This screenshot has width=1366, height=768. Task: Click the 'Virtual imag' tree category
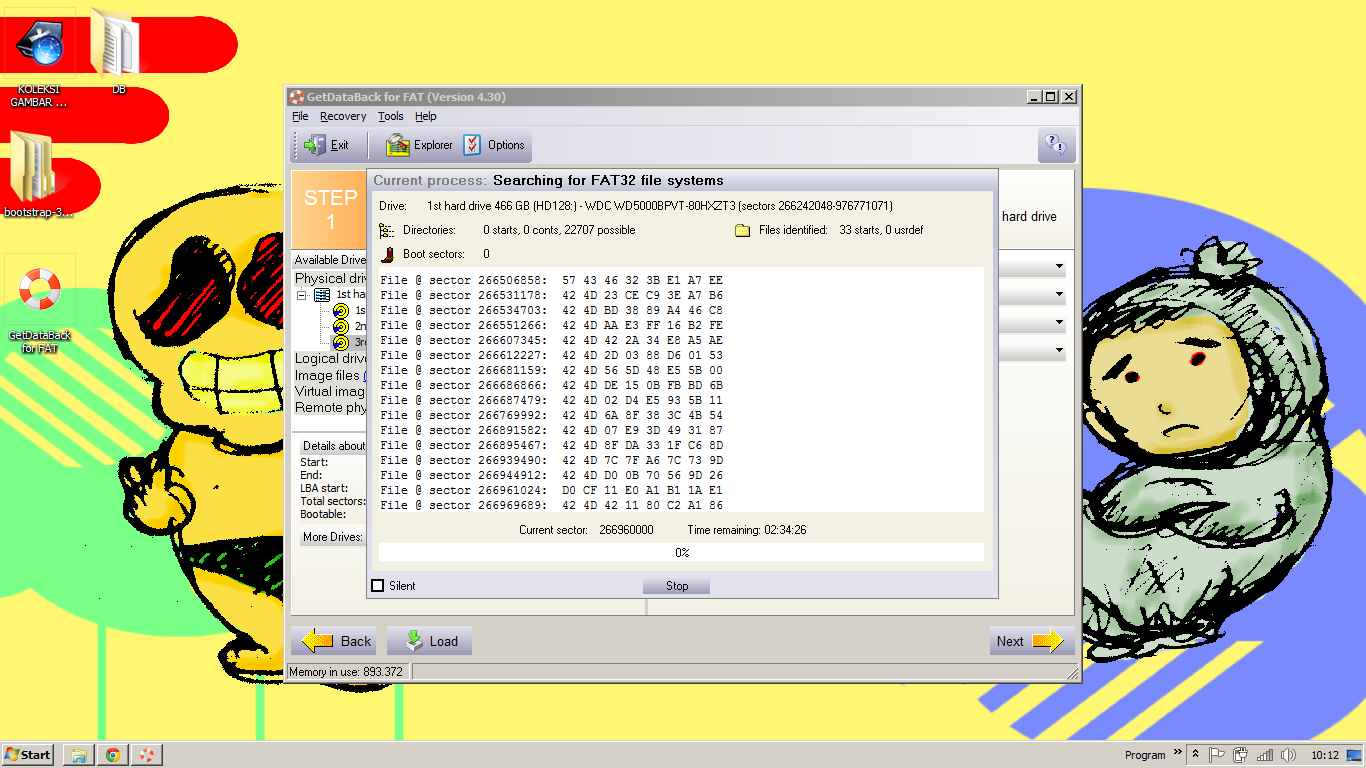pos(330,391)
